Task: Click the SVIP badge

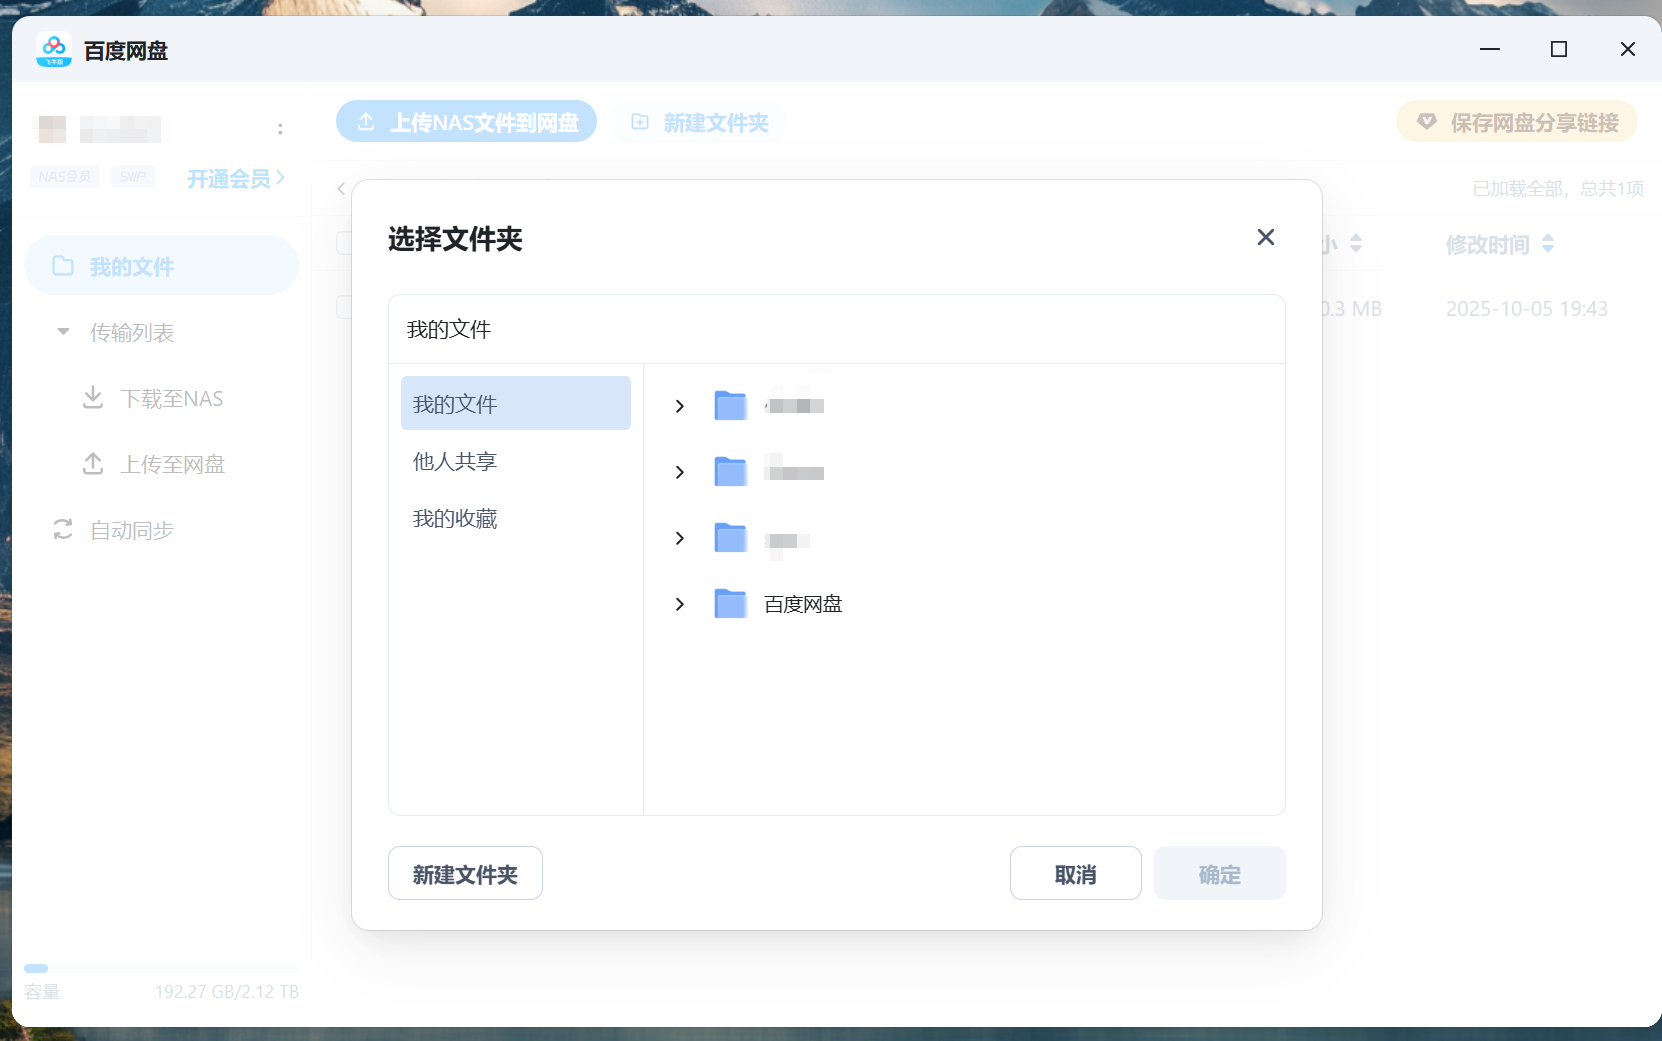Action: pos(133,177)
